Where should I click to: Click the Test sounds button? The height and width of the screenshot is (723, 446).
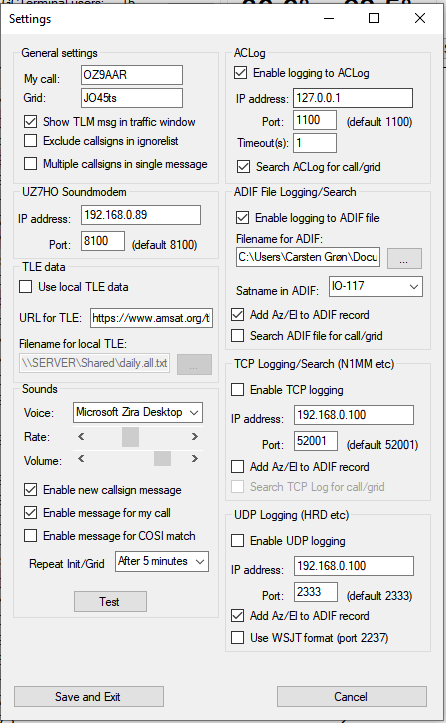click(110, 601)
